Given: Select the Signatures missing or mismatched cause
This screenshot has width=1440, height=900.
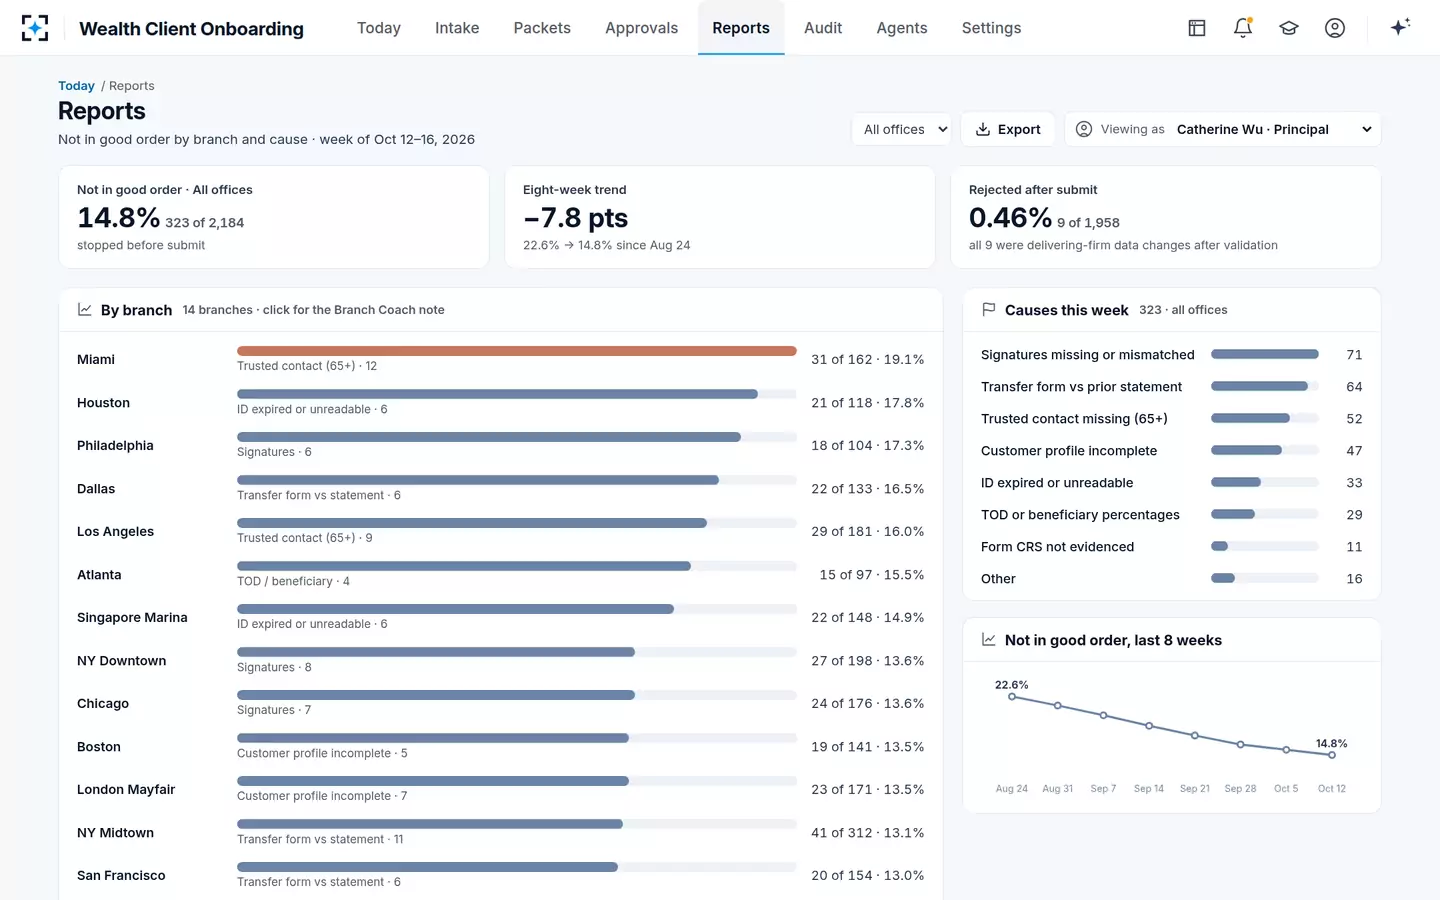Looking at the screenshot, I should point(1088,355).
